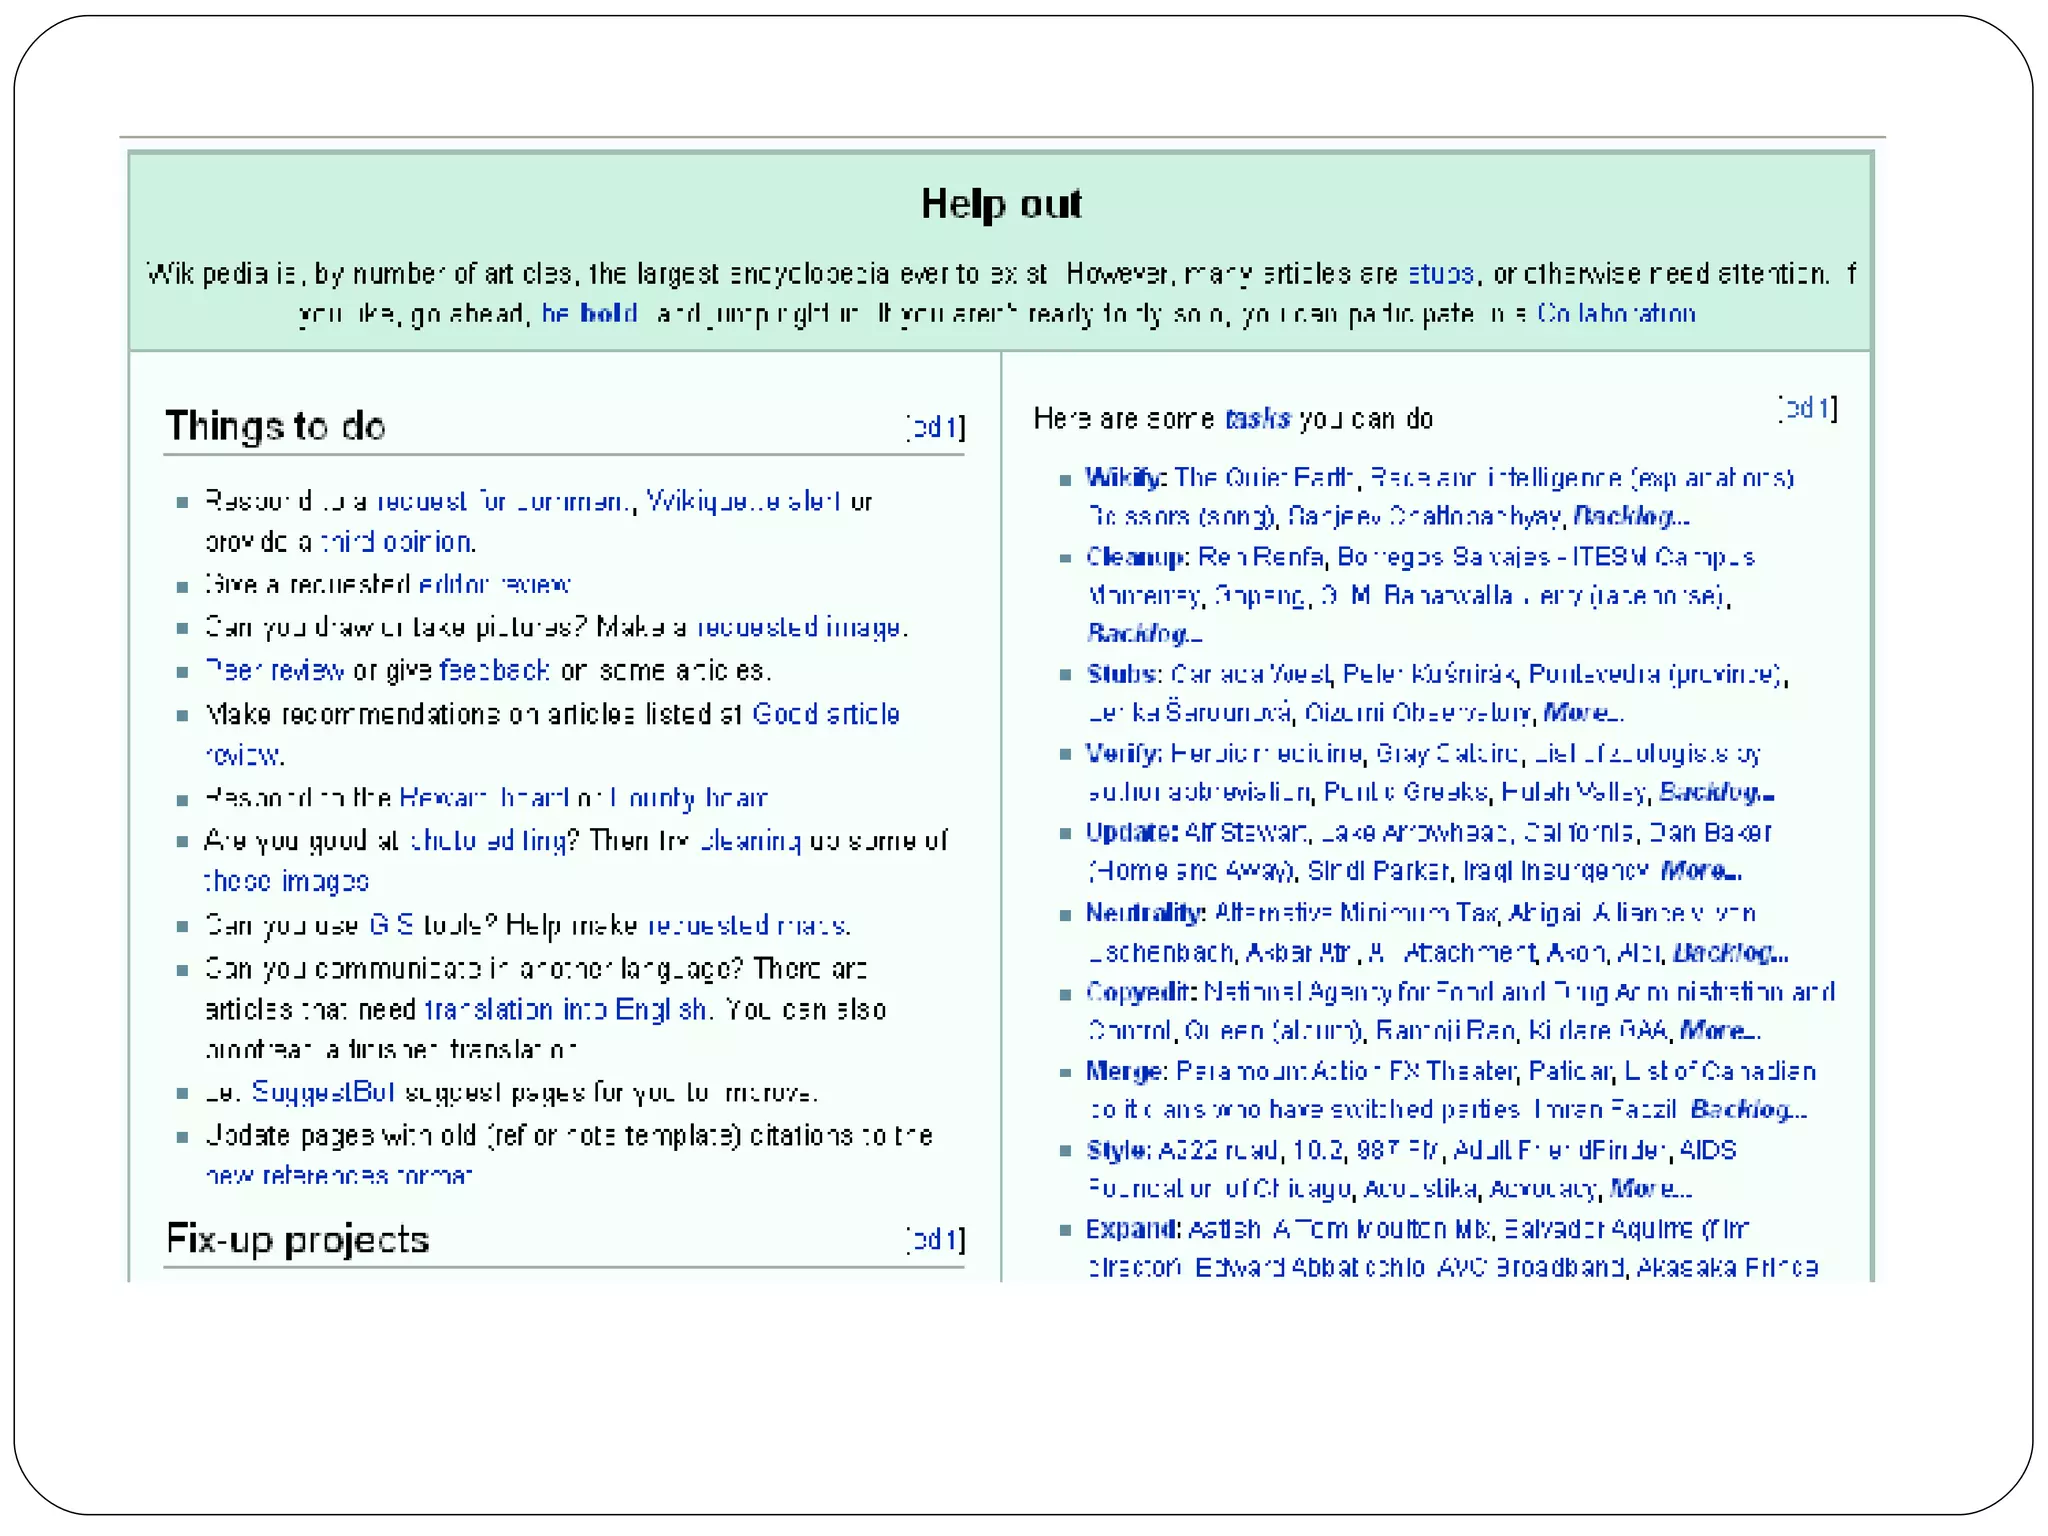Screen dimensions: 2048x1536
Task: Click the Collaboration link in header
Action: point(1616,314)
